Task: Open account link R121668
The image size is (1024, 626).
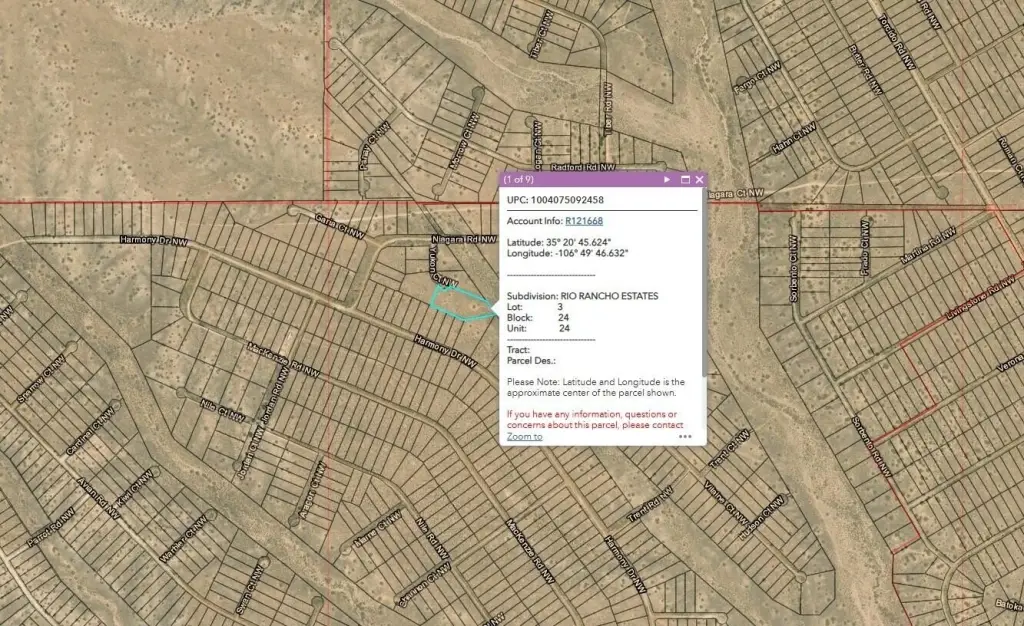Action: pyautogui.click(x=584, y=221)
